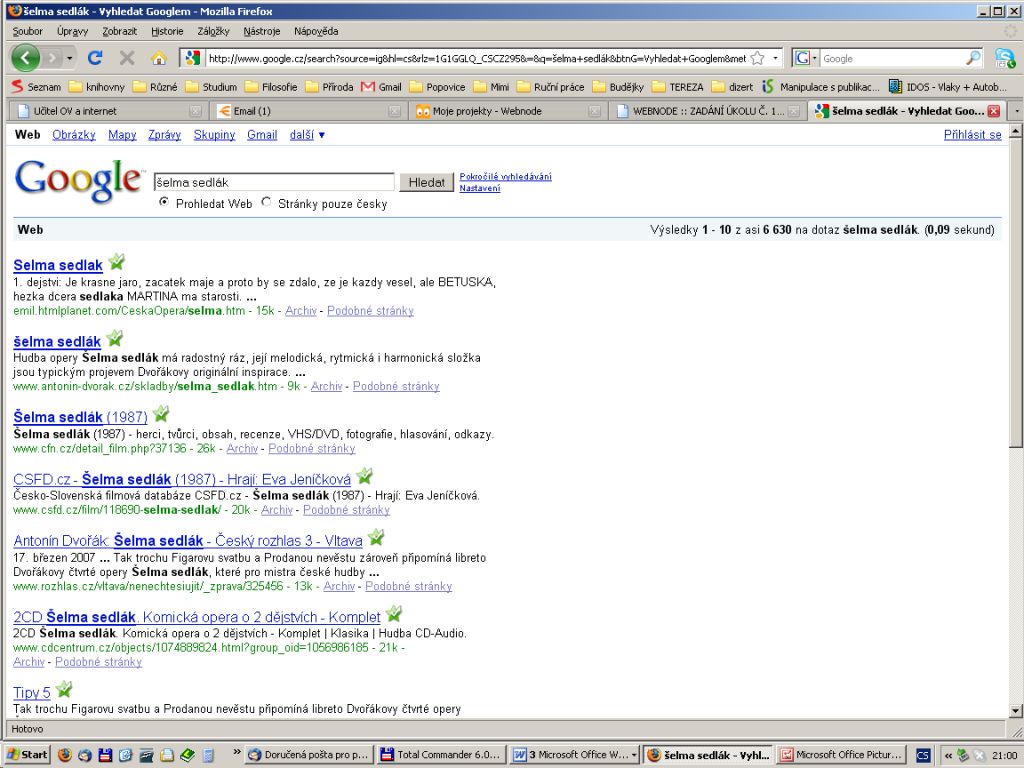The width and height of the screenshot is (1024, 768).
Task: Open the TEREZA bookmarks folder
Action: pyautogui.click(x=678, y=87)
